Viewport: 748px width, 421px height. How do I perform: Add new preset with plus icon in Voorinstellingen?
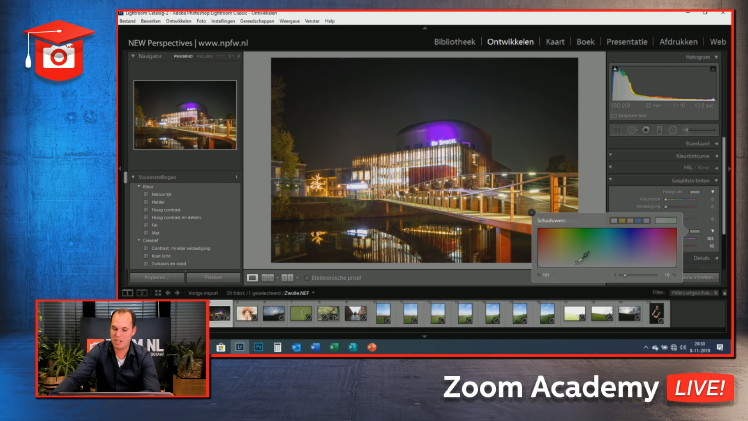[237, 177]
